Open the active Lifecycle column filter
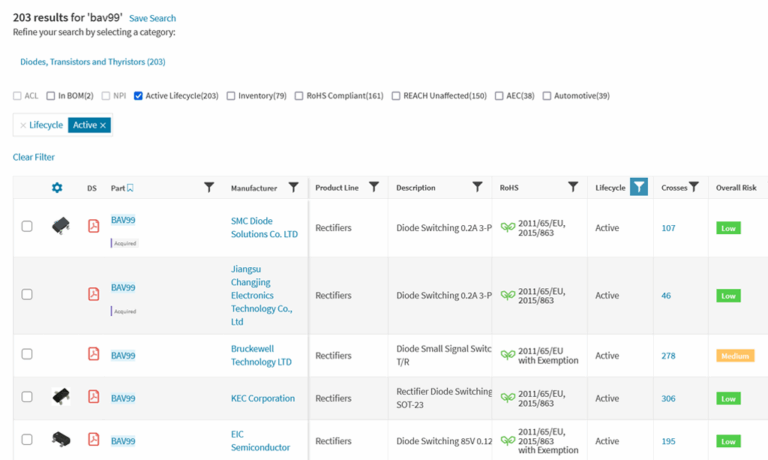 (639, 187)
